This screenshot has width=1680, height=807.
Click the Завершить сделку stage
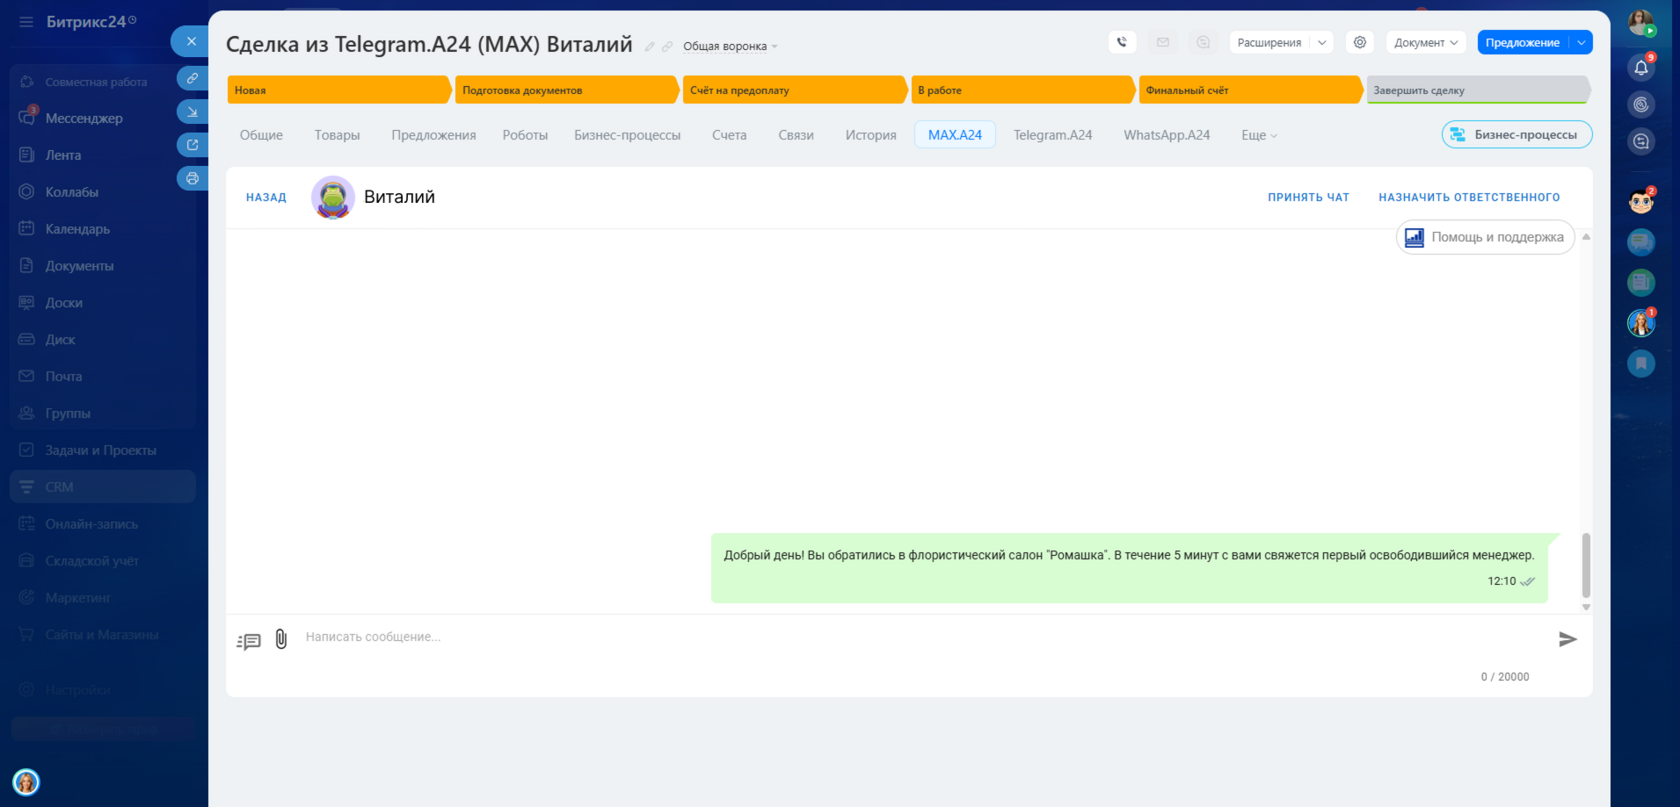click(x=1478, y=90)
